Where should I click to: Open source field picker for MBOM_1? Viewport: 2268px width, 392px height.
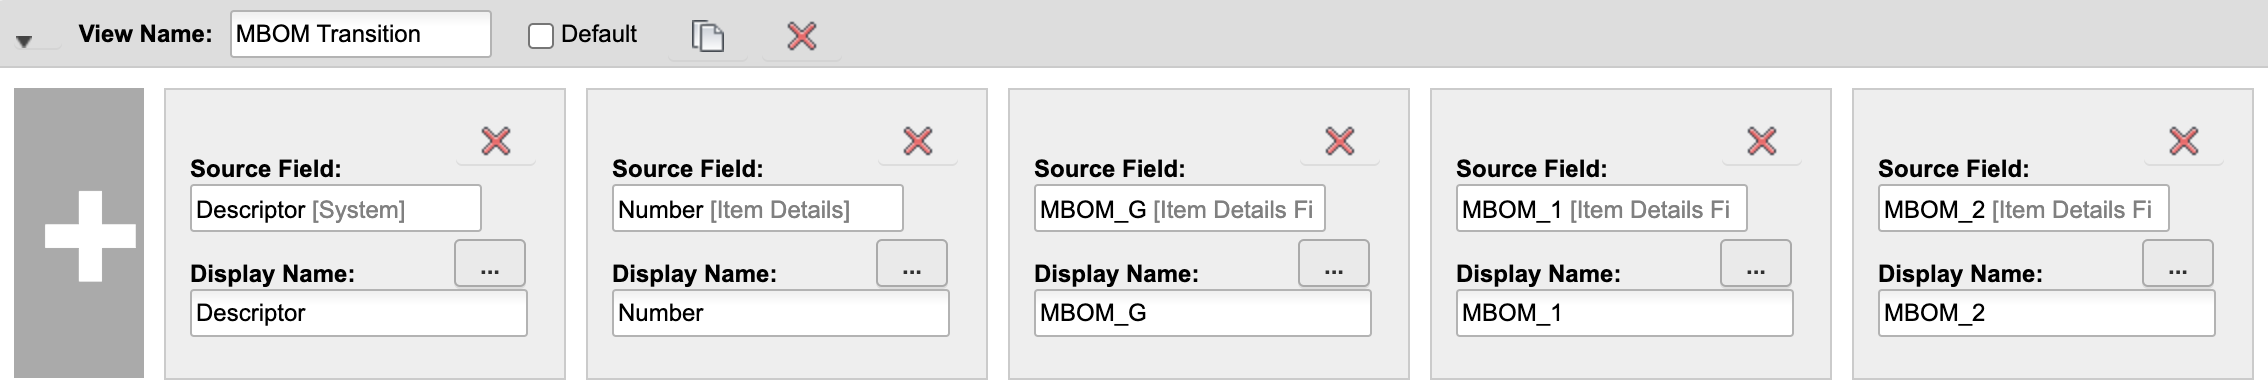coord(1756,263)
